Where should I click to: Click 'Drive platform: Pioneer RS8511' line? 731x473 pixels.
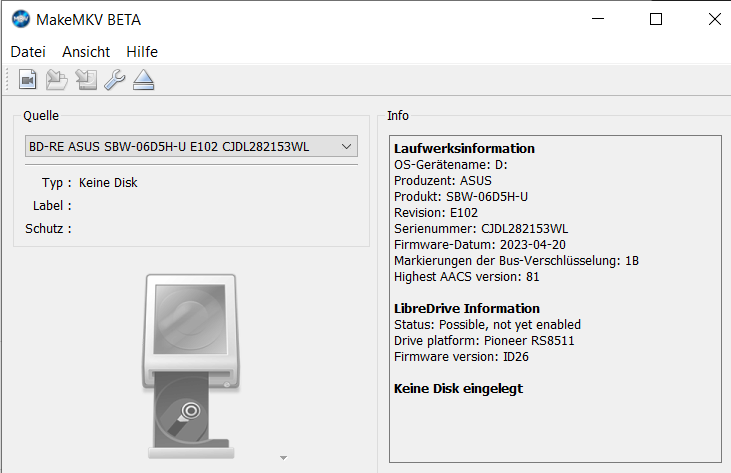tap(484, 341)
